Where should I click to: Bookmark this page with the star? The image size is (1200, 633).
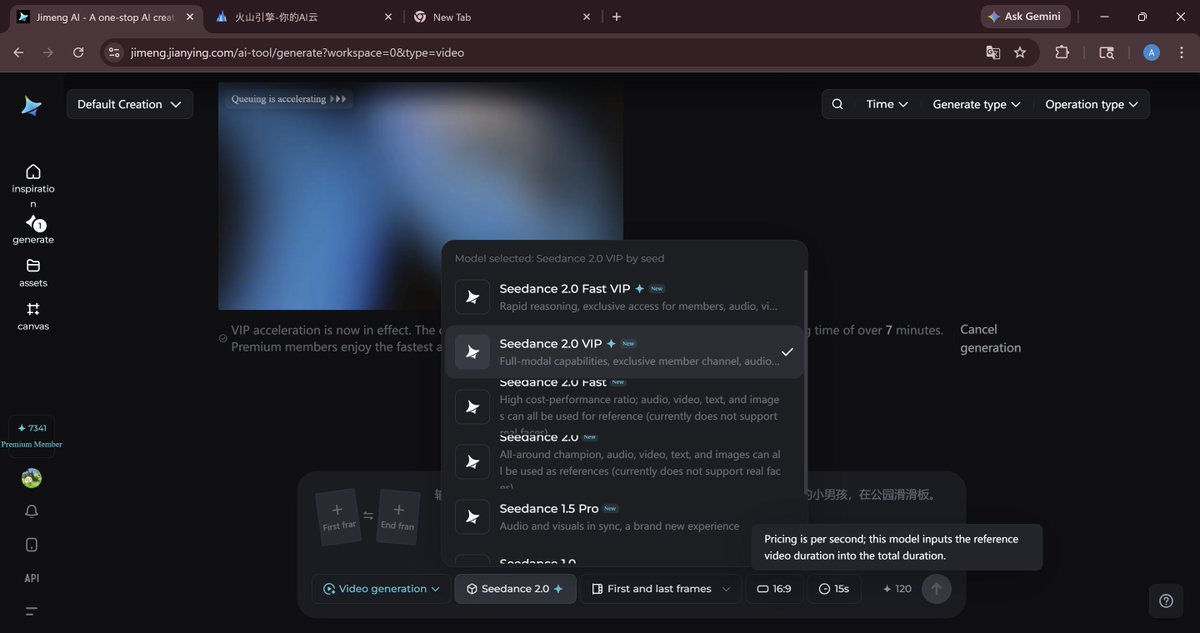click(1020, 52)
